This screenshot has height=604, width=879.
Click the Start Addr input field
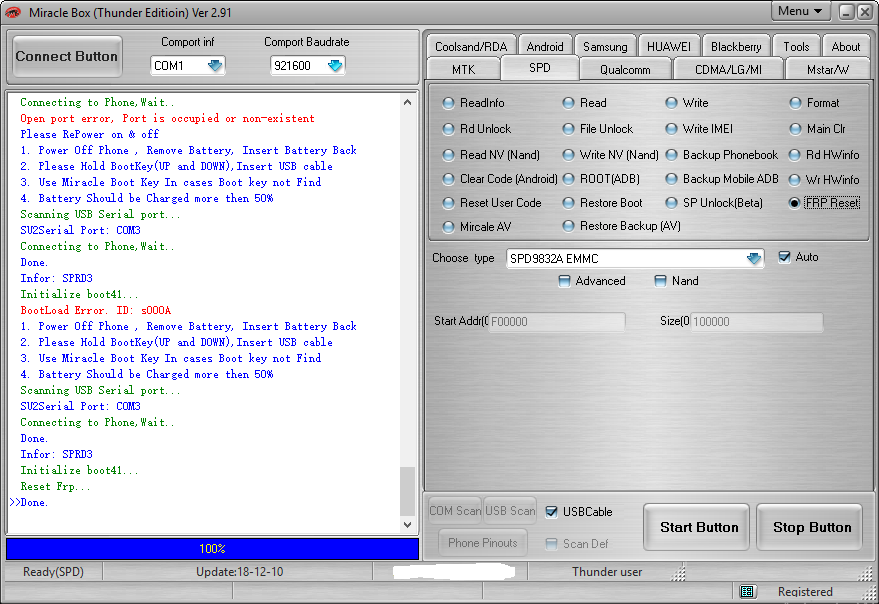(x=557, y=321)
